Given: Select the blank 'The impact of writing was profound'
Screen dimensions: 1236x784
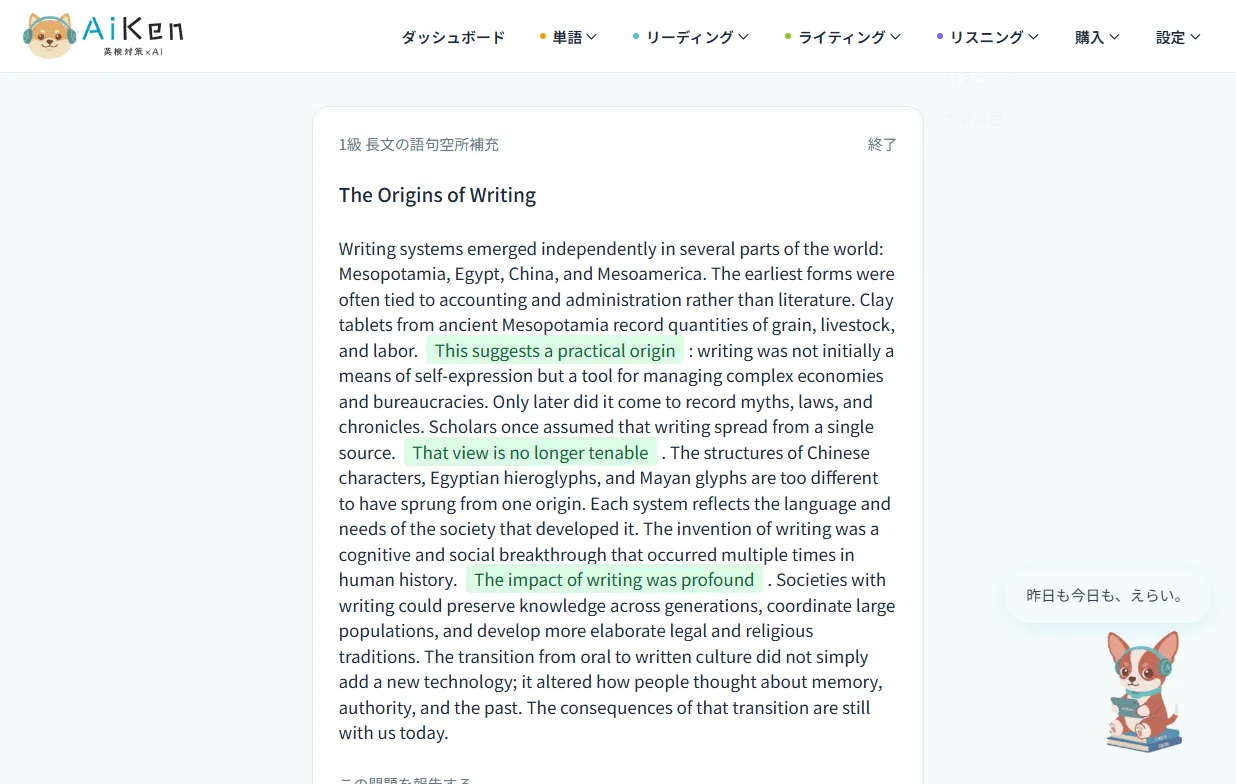Looking at the screenshot, I should coord(614,580).
